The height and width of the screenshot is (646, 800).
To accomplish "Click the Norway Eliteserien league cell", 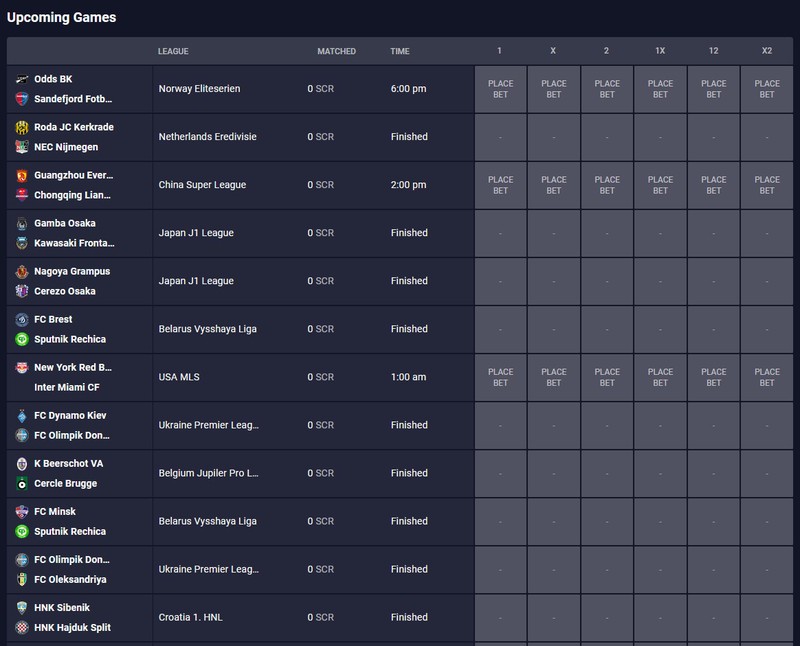I will 199,89.
